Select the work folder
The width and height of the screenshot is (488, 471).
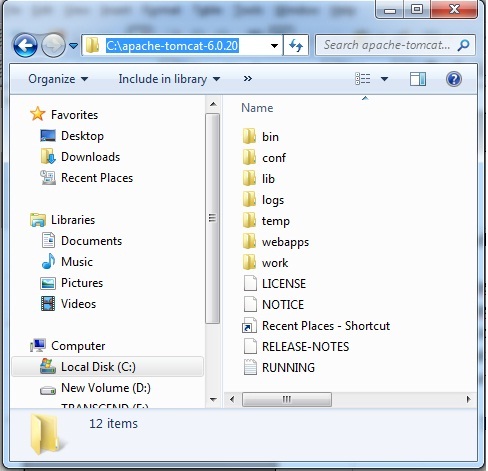pyautogui.click(x=266, y=263)
